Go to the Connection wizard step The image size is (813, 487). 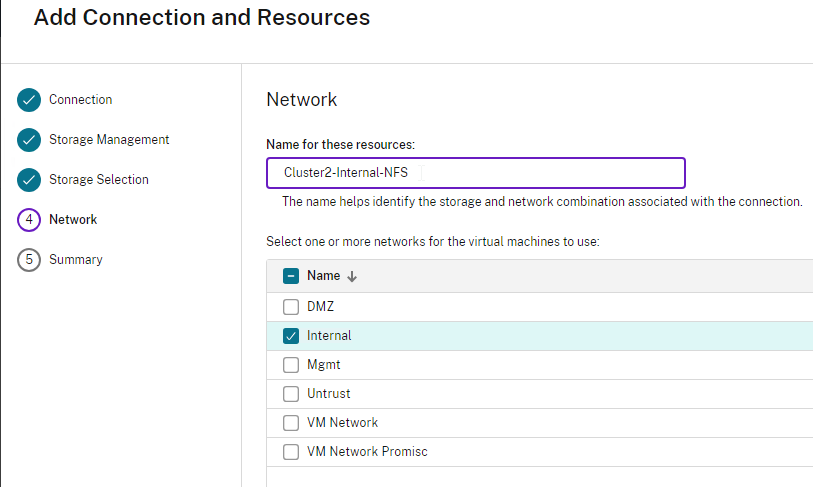[x=80, y=100]
